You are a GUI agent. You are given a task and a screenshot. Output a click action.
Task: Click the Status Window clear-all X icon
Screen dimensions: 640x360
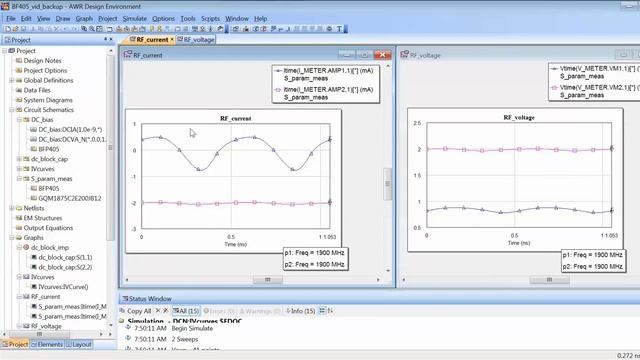point(165,311)
